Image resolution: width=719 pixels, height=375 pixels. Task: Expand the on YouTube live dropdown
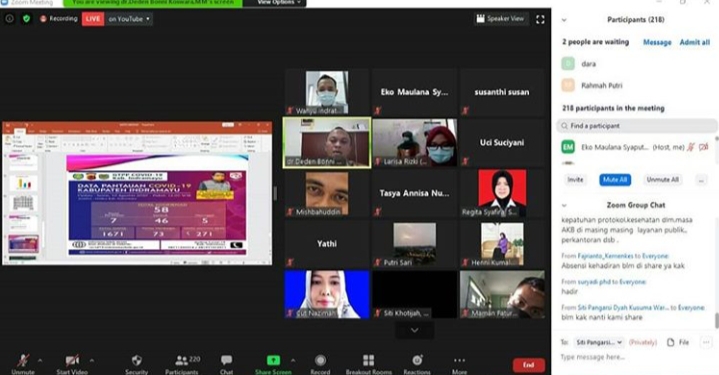[129, 19]
